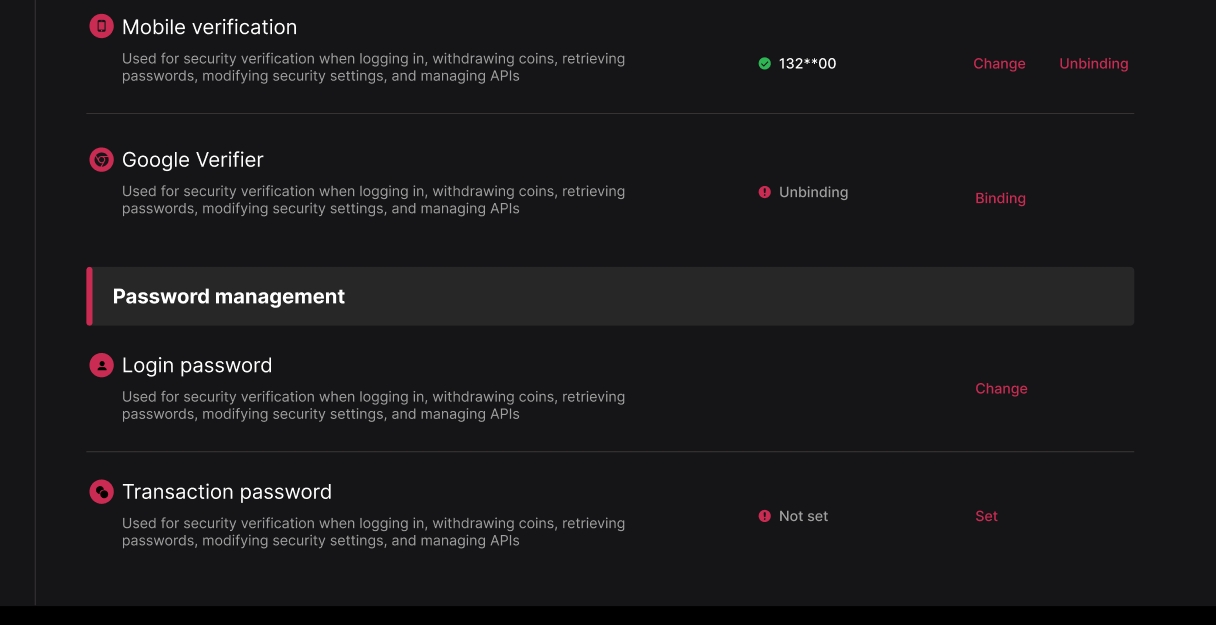Image resolution: width=1216 pixels, height=625 pixels.
Task: Click the Password management section header
Action: point(229,297)
